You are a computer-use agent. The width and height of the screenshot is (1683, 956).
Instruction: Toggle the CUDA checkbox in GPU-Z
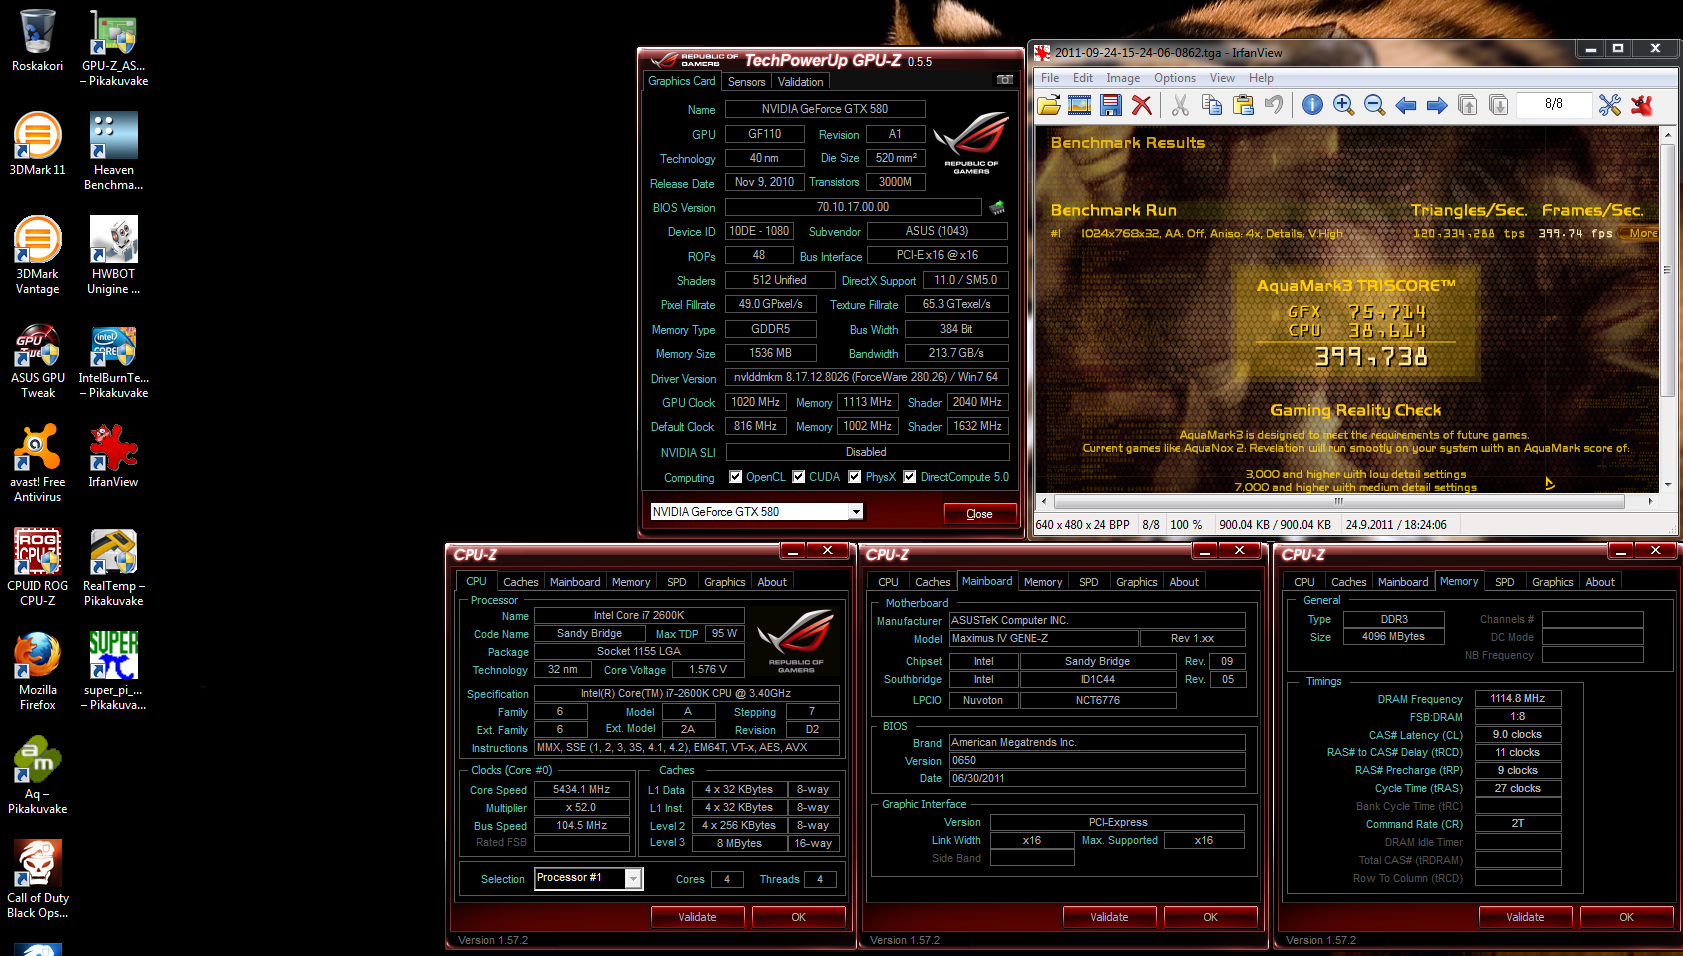click(799, 477)
